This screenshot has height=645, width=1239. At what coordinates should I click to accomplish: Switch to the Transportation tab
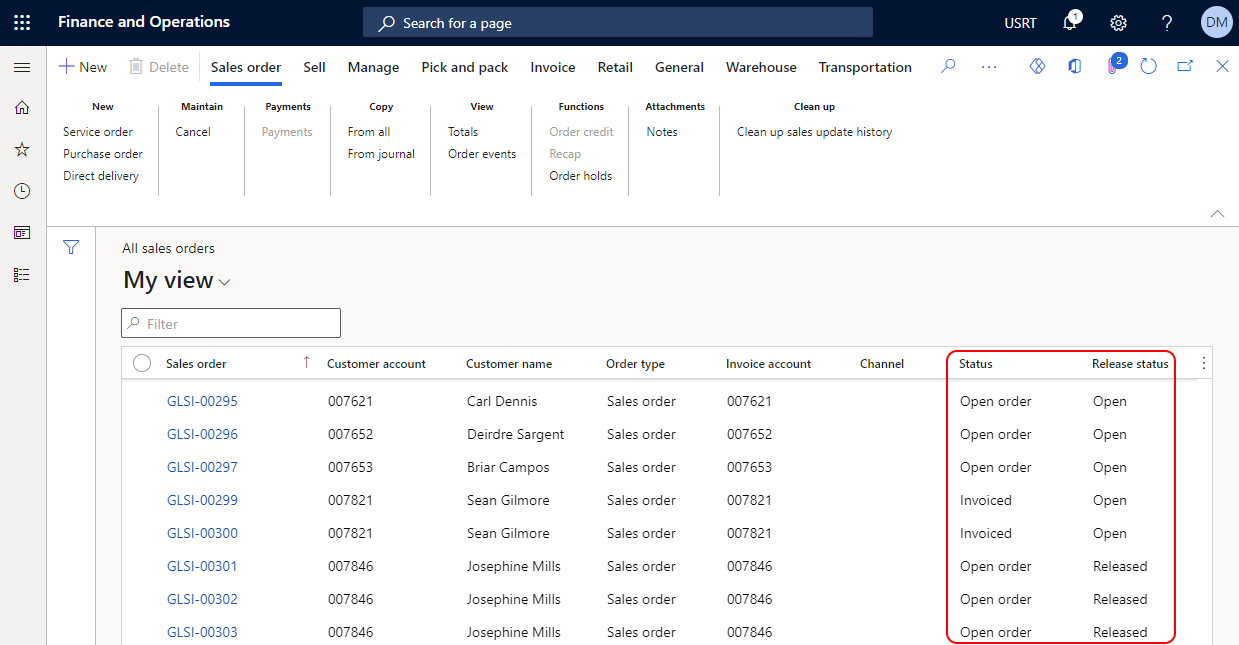(865, 67)
